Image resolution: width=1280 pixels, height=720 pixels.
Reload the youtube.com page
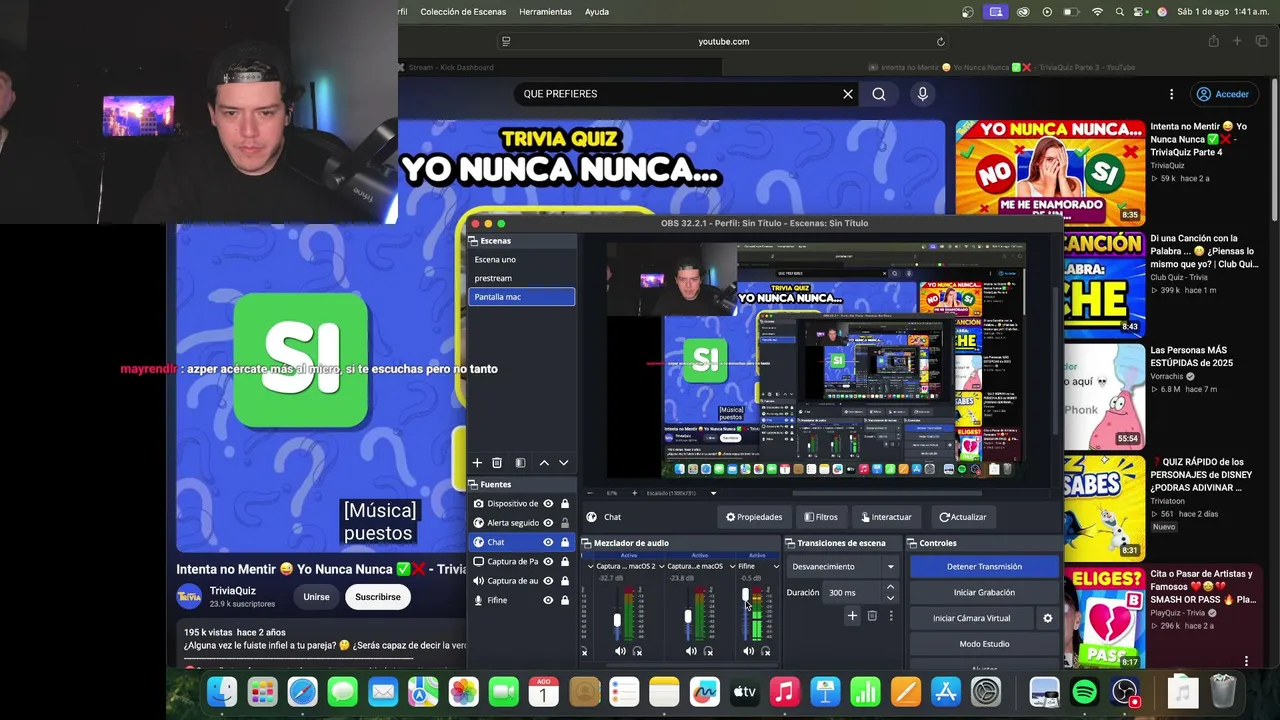point(940,41)
